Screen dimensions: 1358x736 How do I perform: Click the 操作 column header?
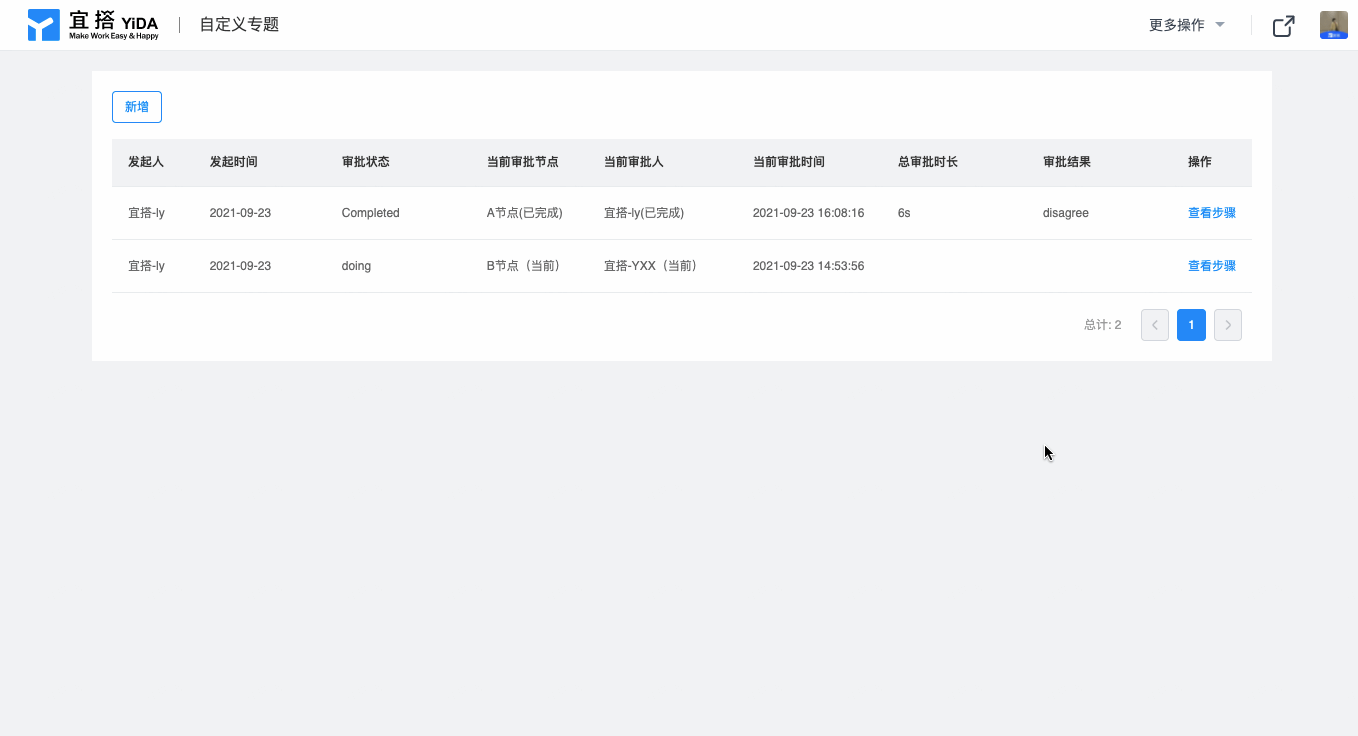[x=1199, y=162]
